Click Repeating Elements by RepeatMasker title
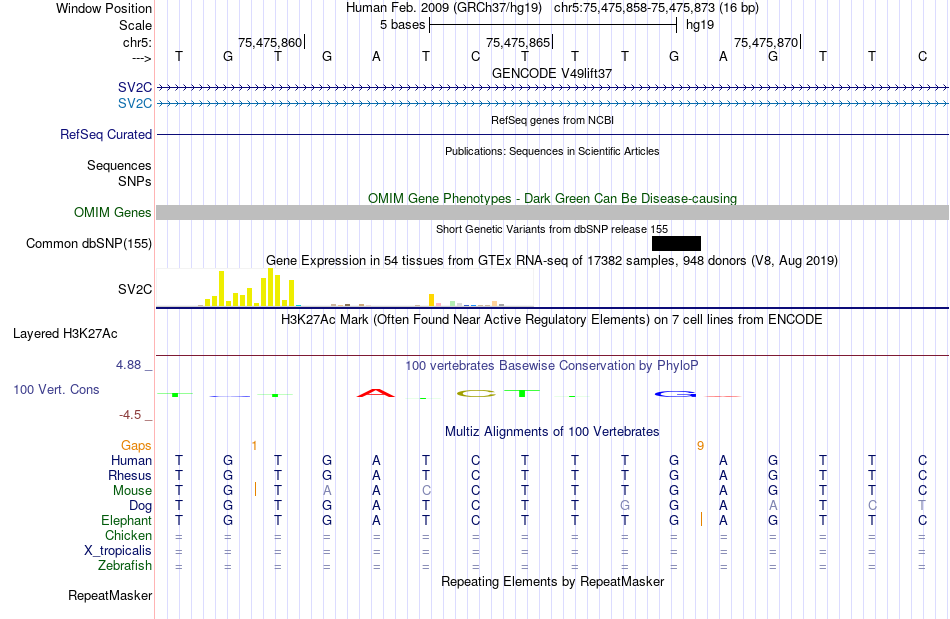950x619 pixels. point(552,582)
